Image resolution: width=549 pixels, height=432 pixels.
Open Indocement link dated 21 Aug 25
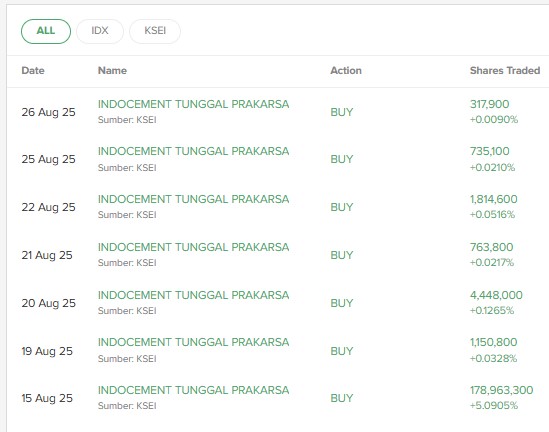tap(193, 247)
